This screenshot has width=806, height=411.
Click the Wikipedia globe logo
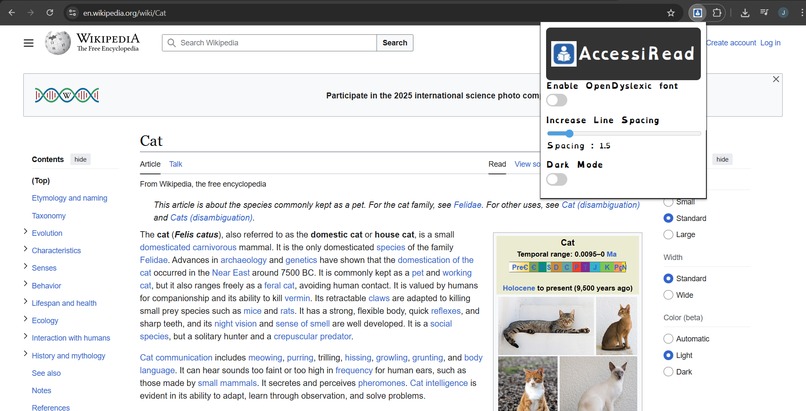pyautogui.click(x=58, y=43)
